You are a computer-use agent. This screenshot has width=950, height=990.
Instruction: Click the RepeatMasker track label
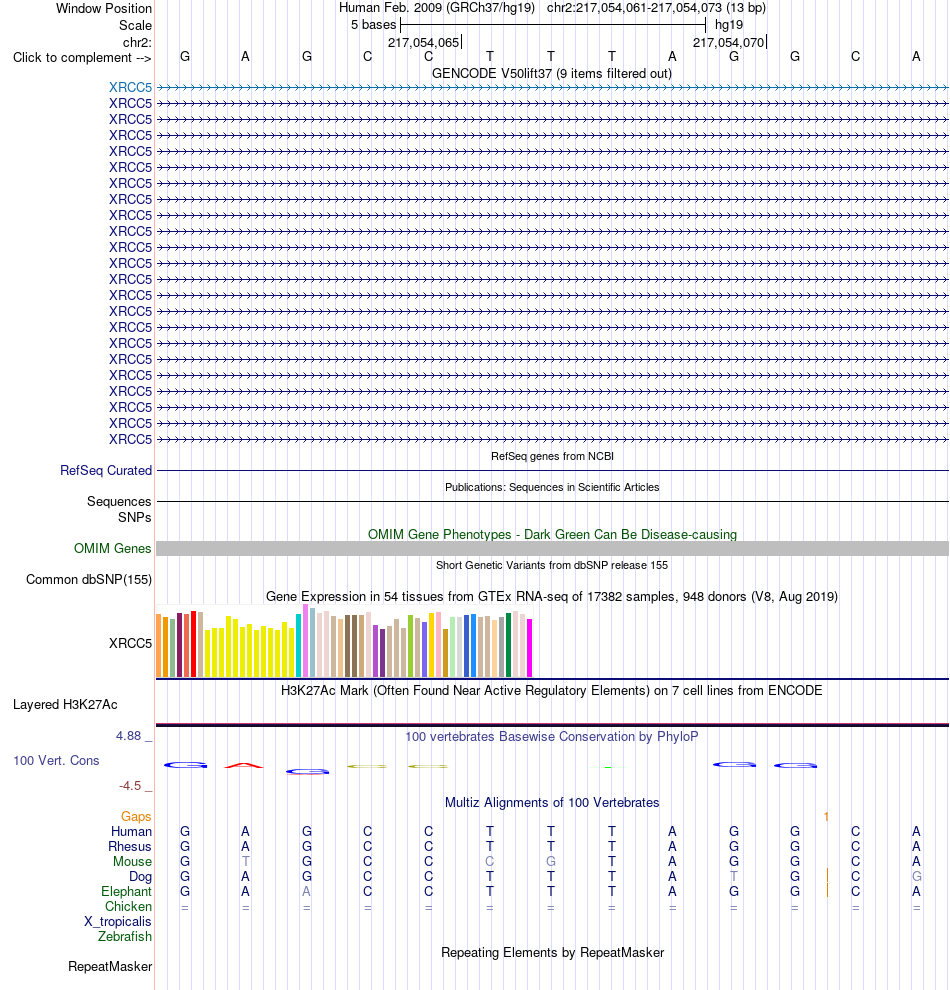click(110, 967)
